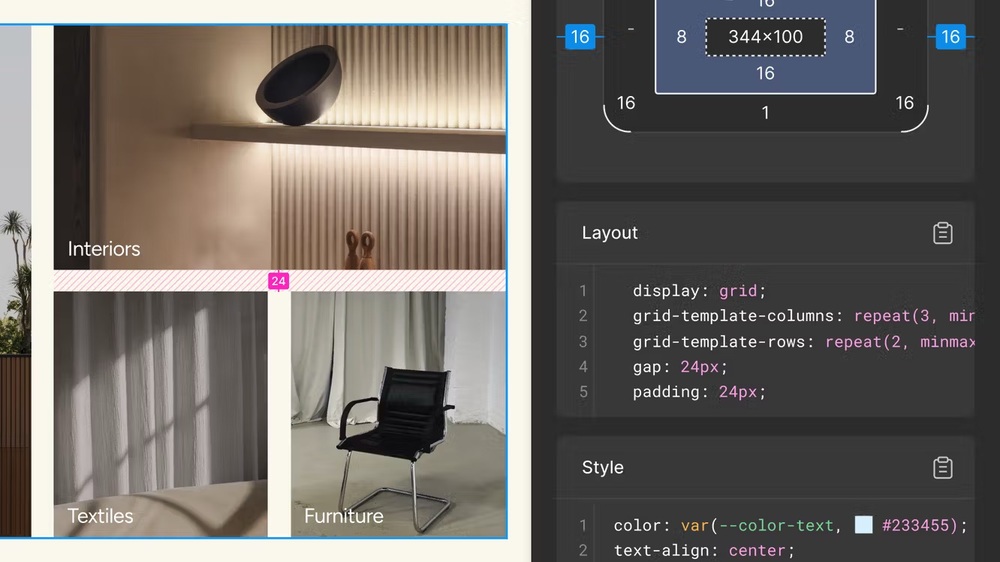Select the Interiors image card

279,147
